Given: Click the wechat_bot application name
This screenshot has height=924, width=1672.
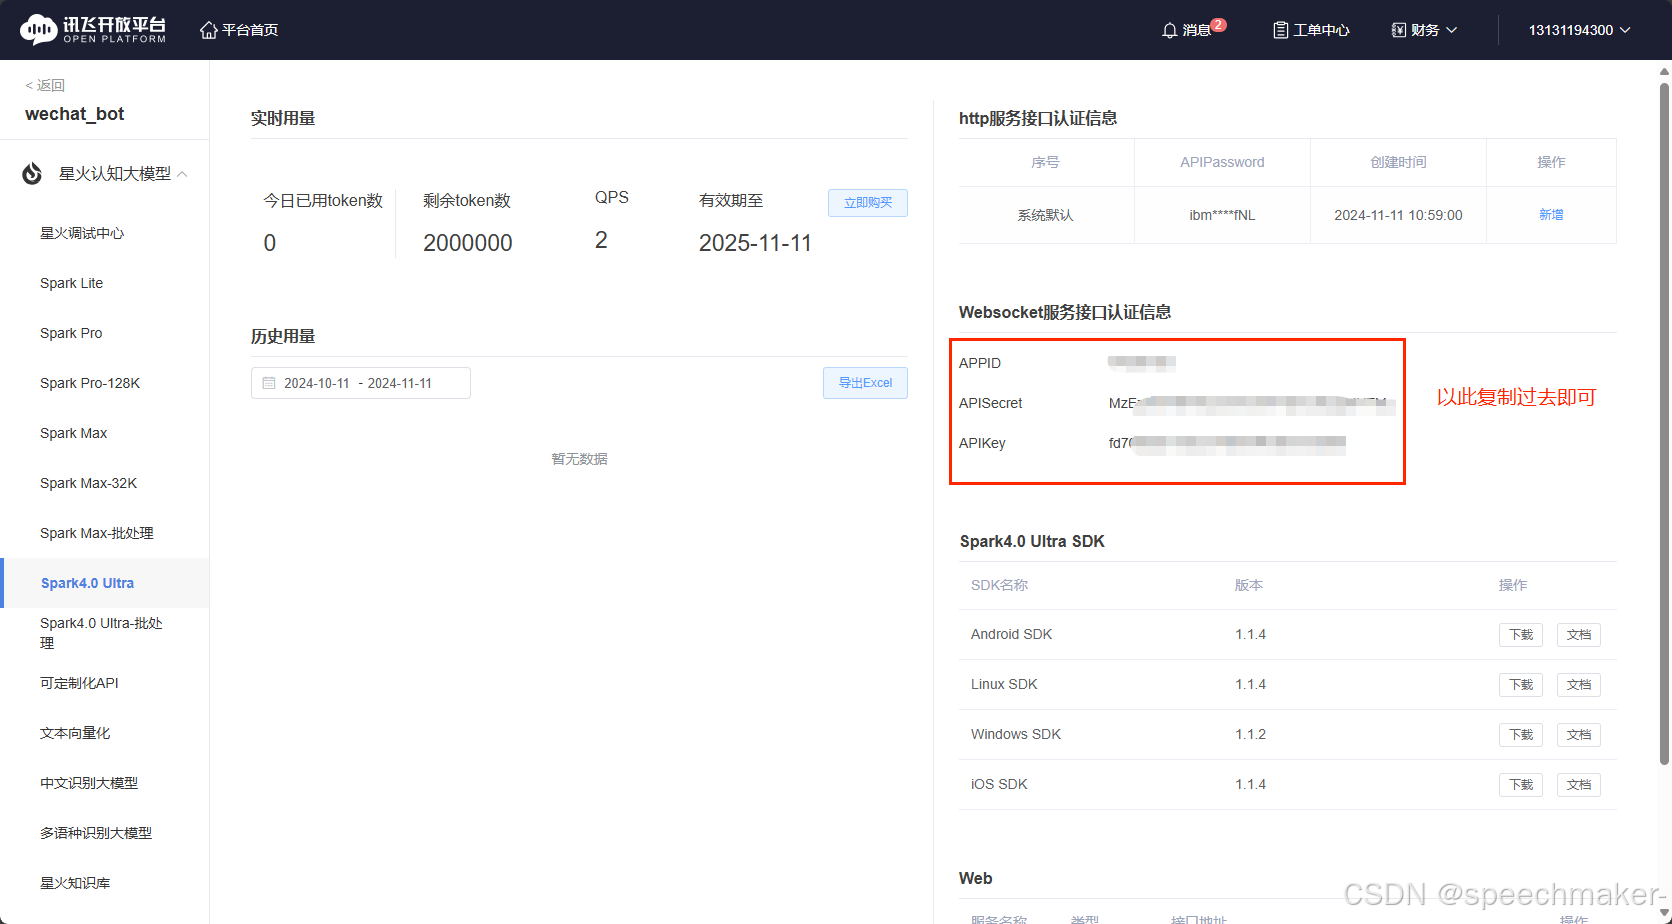Looking at the screenshot, I should (x=75, y=114).
